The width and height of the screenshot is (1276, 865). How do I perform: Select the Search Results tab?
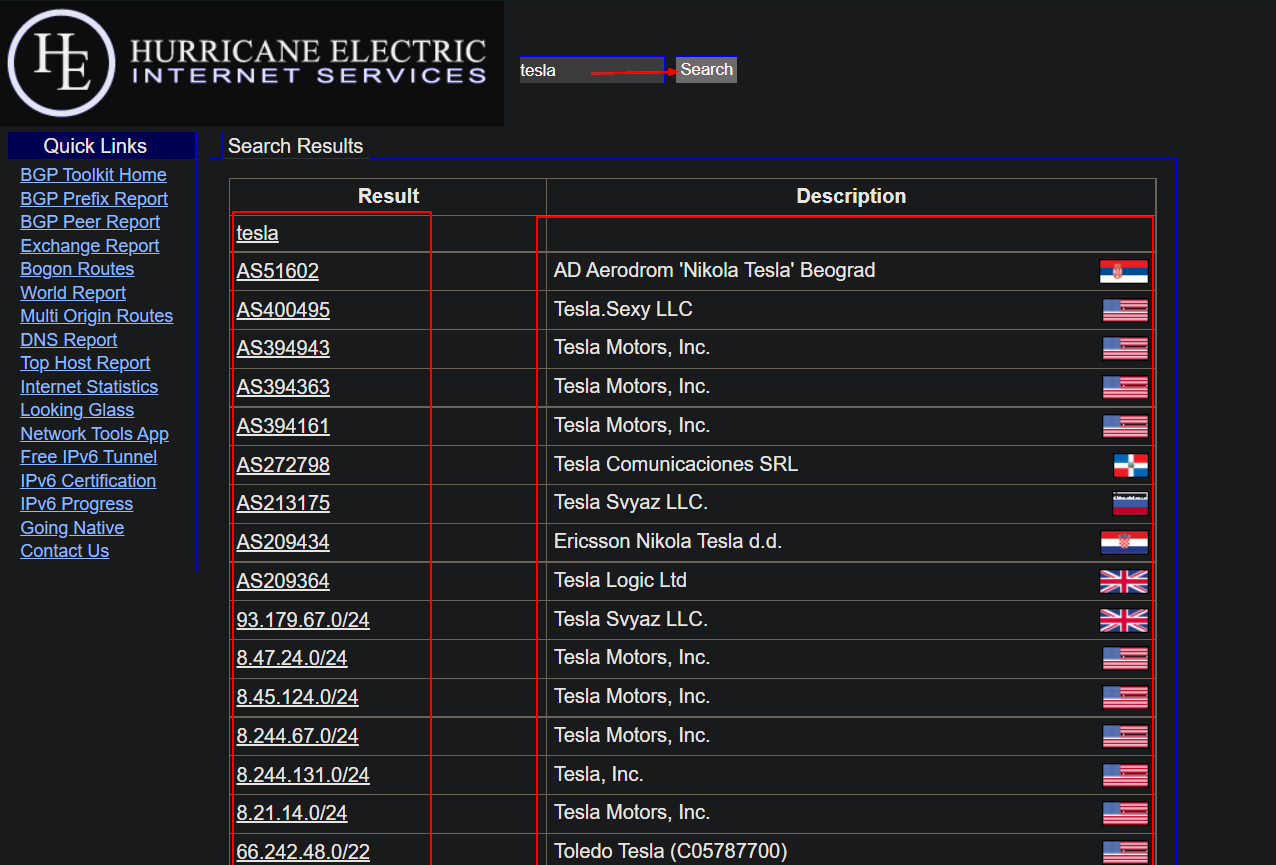pyautogui.click(x=295, y=146)
